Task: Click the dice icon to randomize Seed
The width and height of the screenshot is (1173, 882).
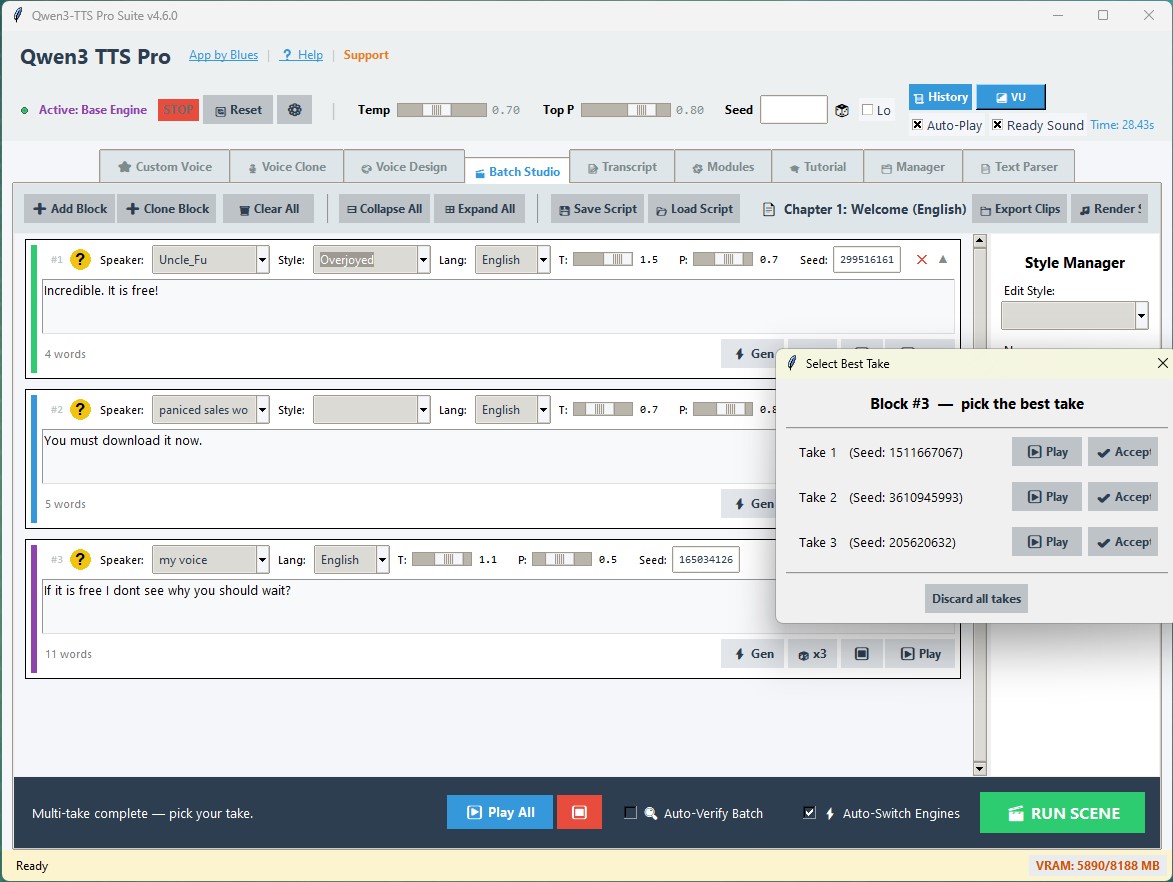Action: [842, 110]
